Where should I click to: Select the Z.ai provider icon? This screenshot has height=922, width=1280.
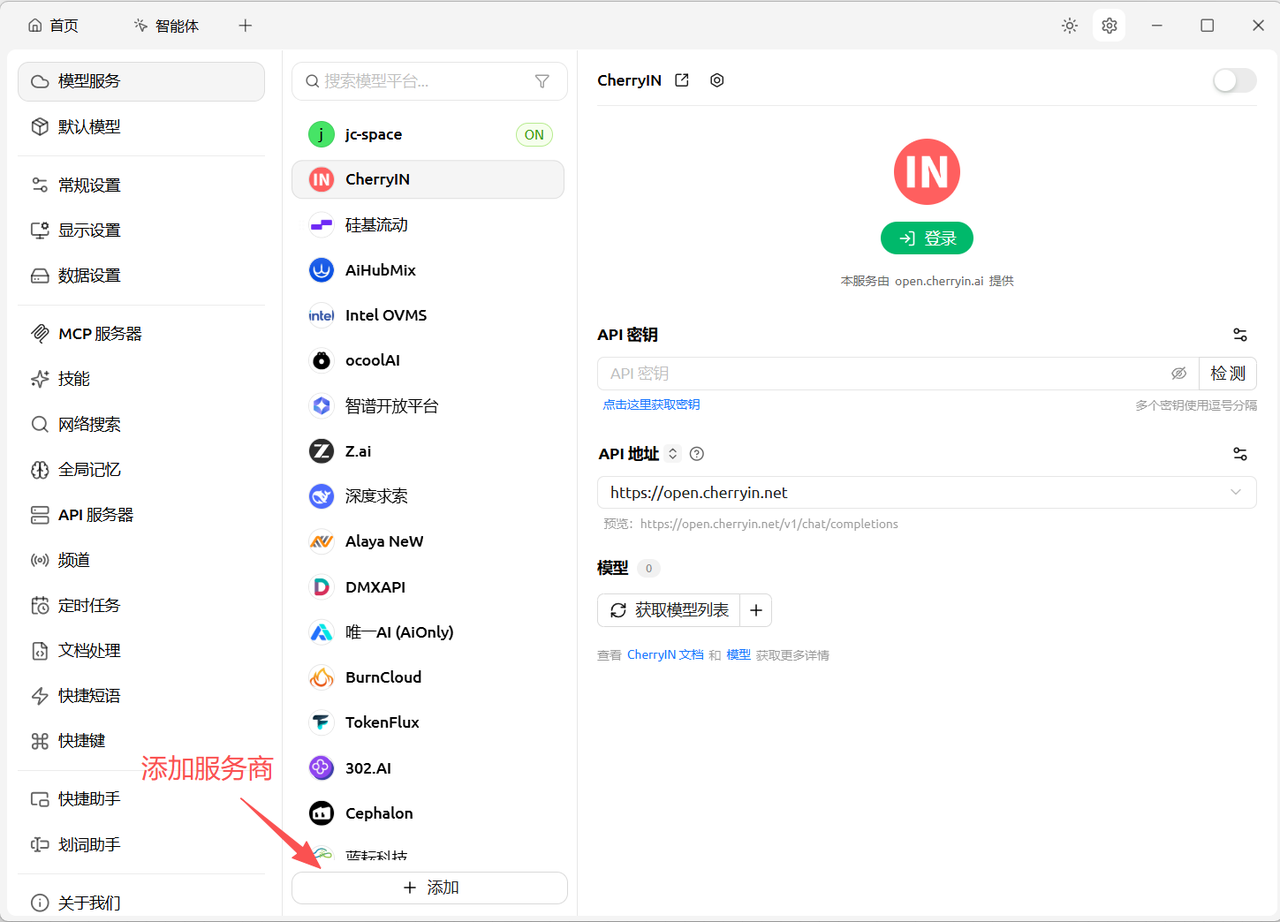[321, 451]
